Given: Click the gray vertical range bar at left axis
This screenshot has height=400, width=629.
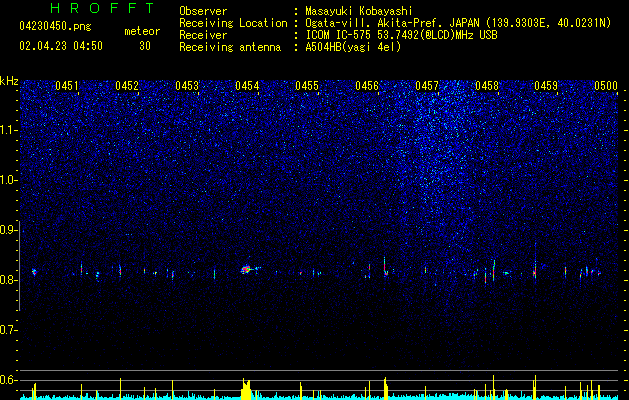Looking at the screenshot, I should pos(20,266).
